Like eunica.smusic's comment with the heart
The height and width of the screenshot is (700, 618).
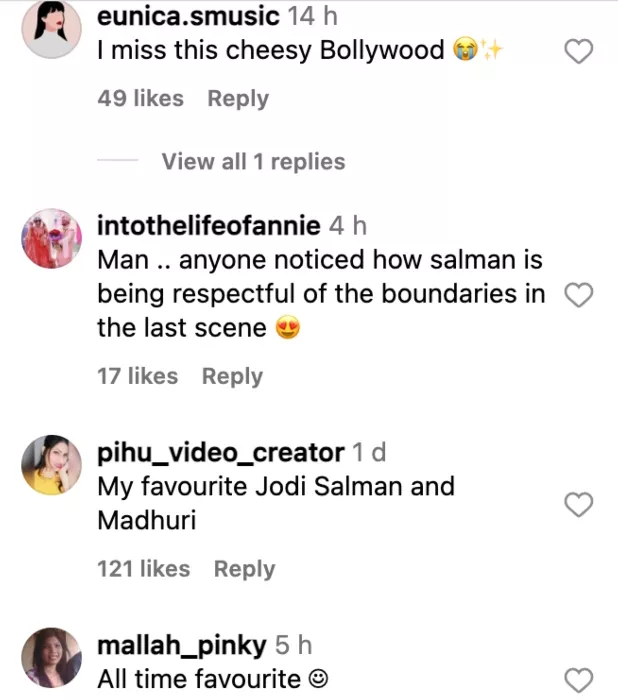580,52
